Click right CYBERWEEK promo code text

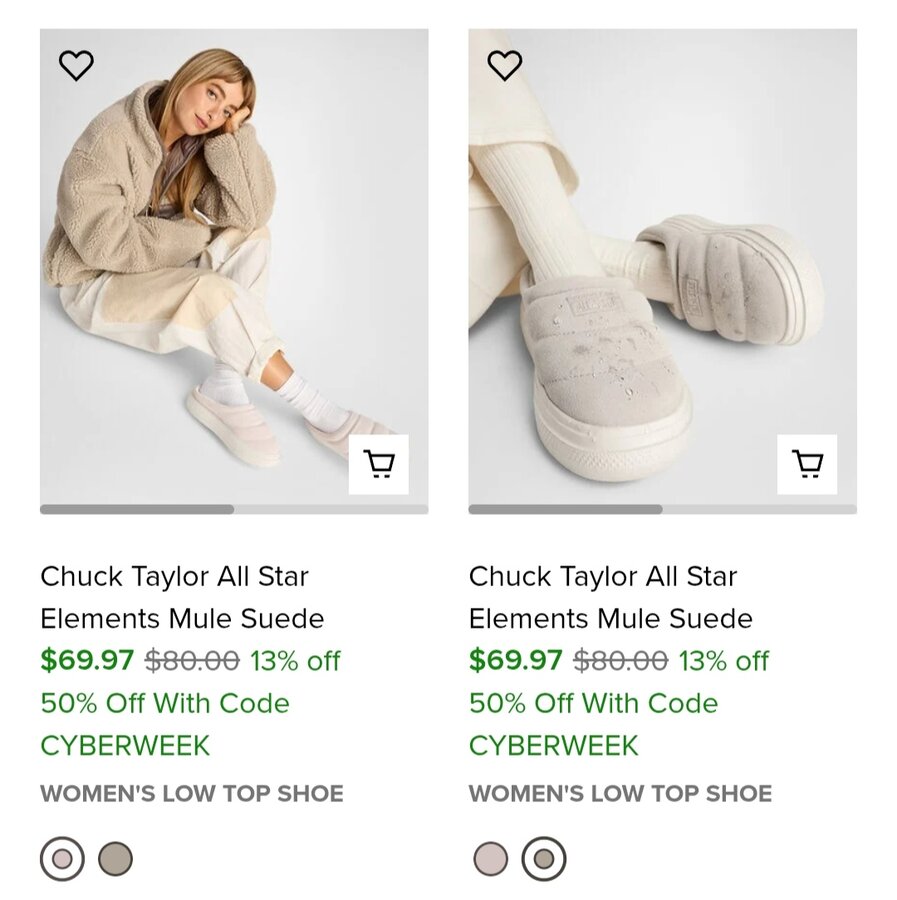point(553,746)
